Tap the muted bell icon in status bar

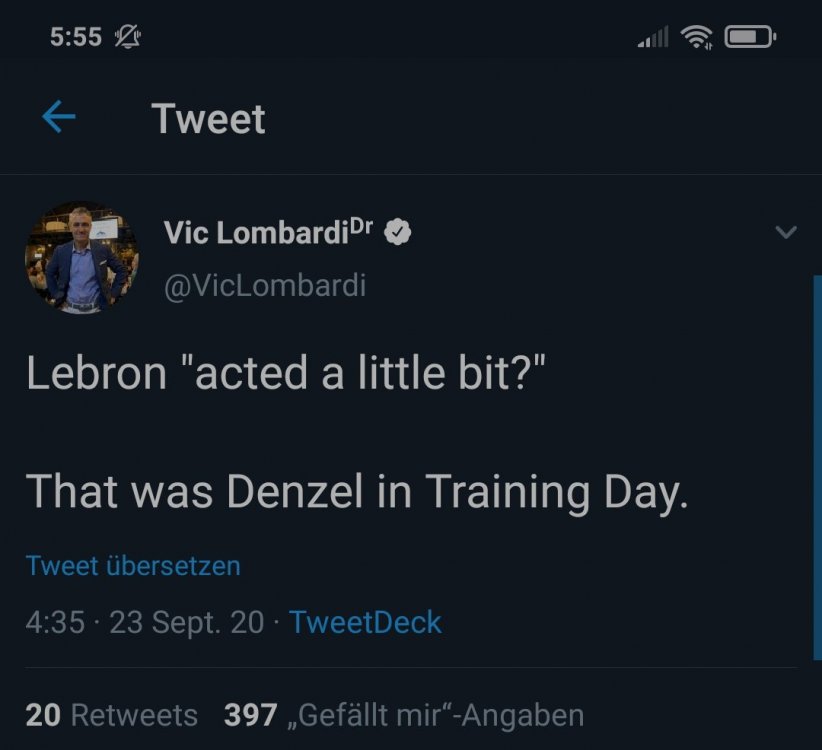[x=128, y=37]
